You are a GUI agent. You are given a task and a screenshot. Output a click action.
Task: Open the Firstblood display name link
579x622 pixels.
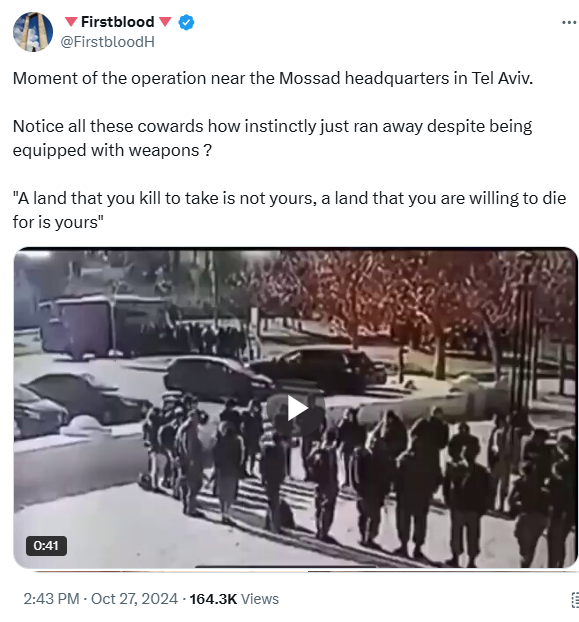point(117,22)
